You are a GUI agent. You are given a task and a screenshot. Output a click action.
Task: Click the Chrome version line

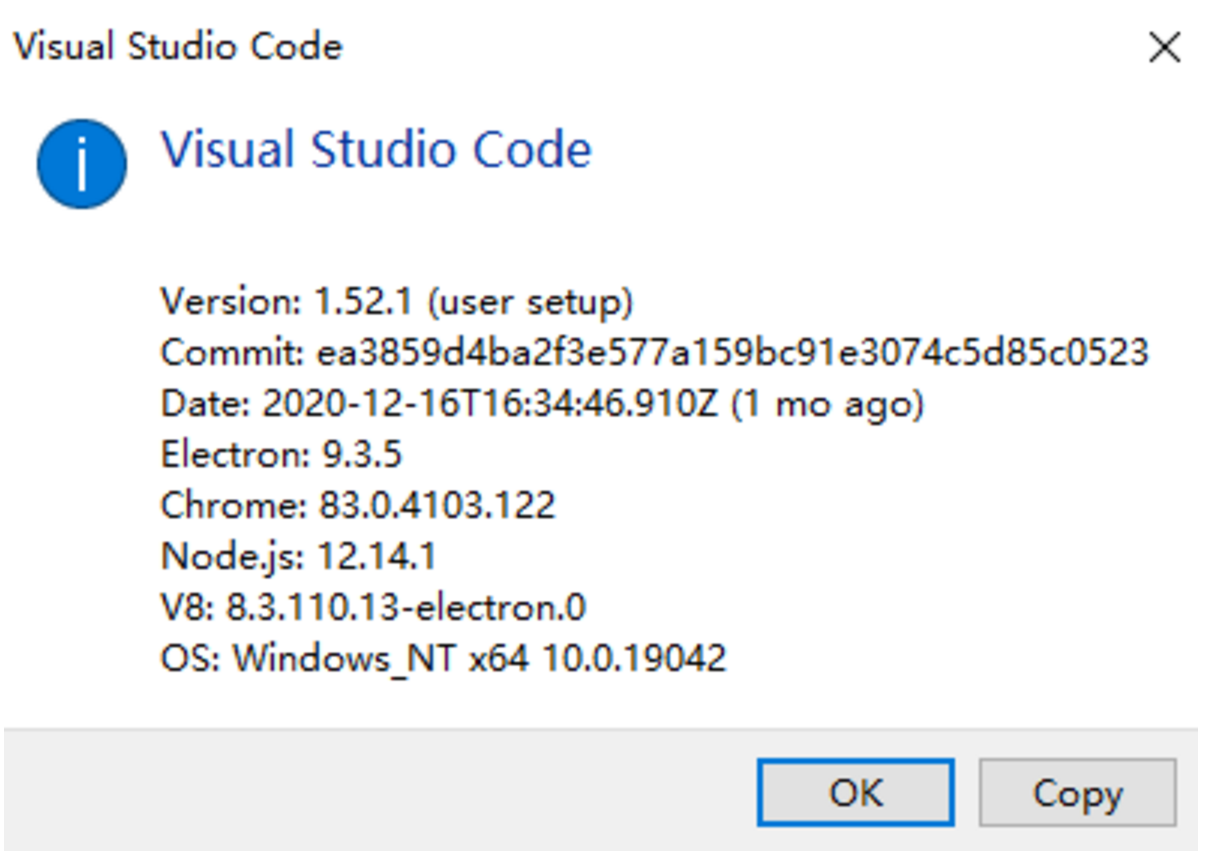357,505
